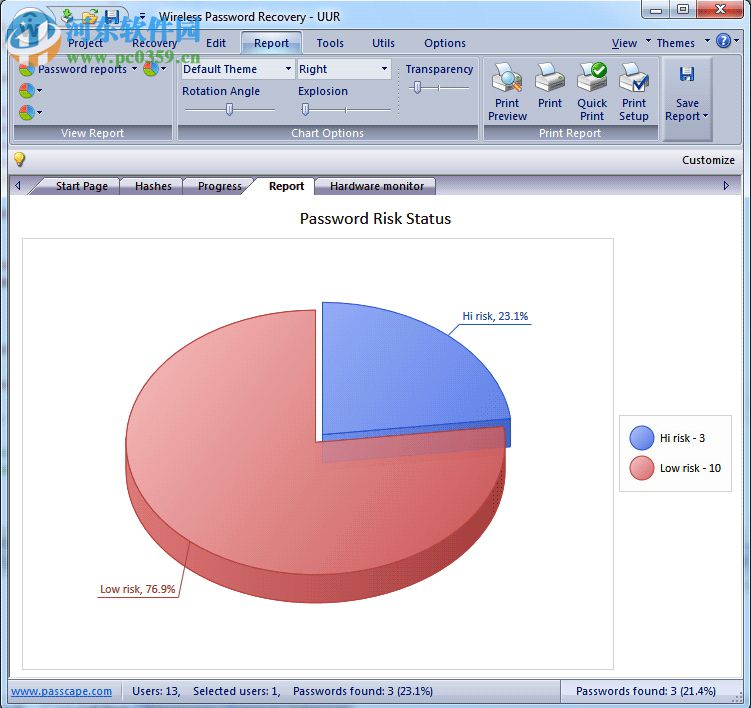Click 'Users: 13,' in the status bar
Screen dimensions: 751x708
(156, 691)
